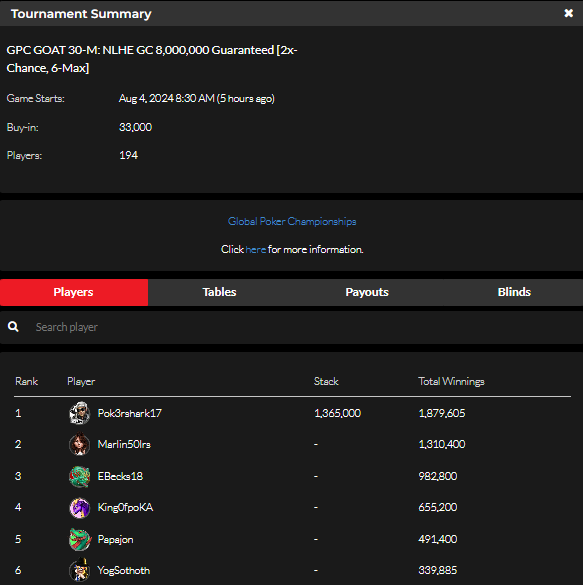Switch to the Tables tab
The height and width of the screenshot is (585, 583).
219,292
